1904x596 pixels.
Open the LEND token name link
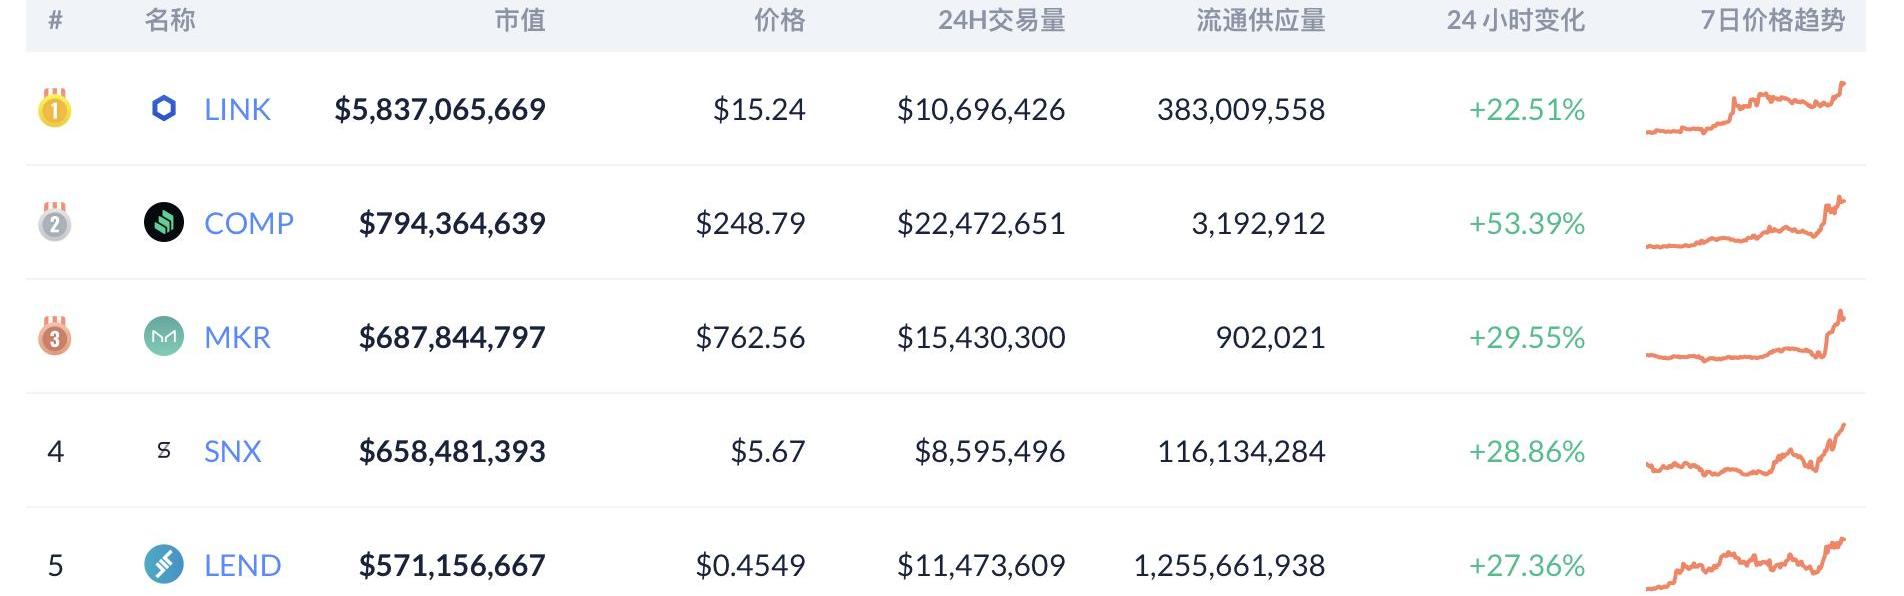coord(242,565)
